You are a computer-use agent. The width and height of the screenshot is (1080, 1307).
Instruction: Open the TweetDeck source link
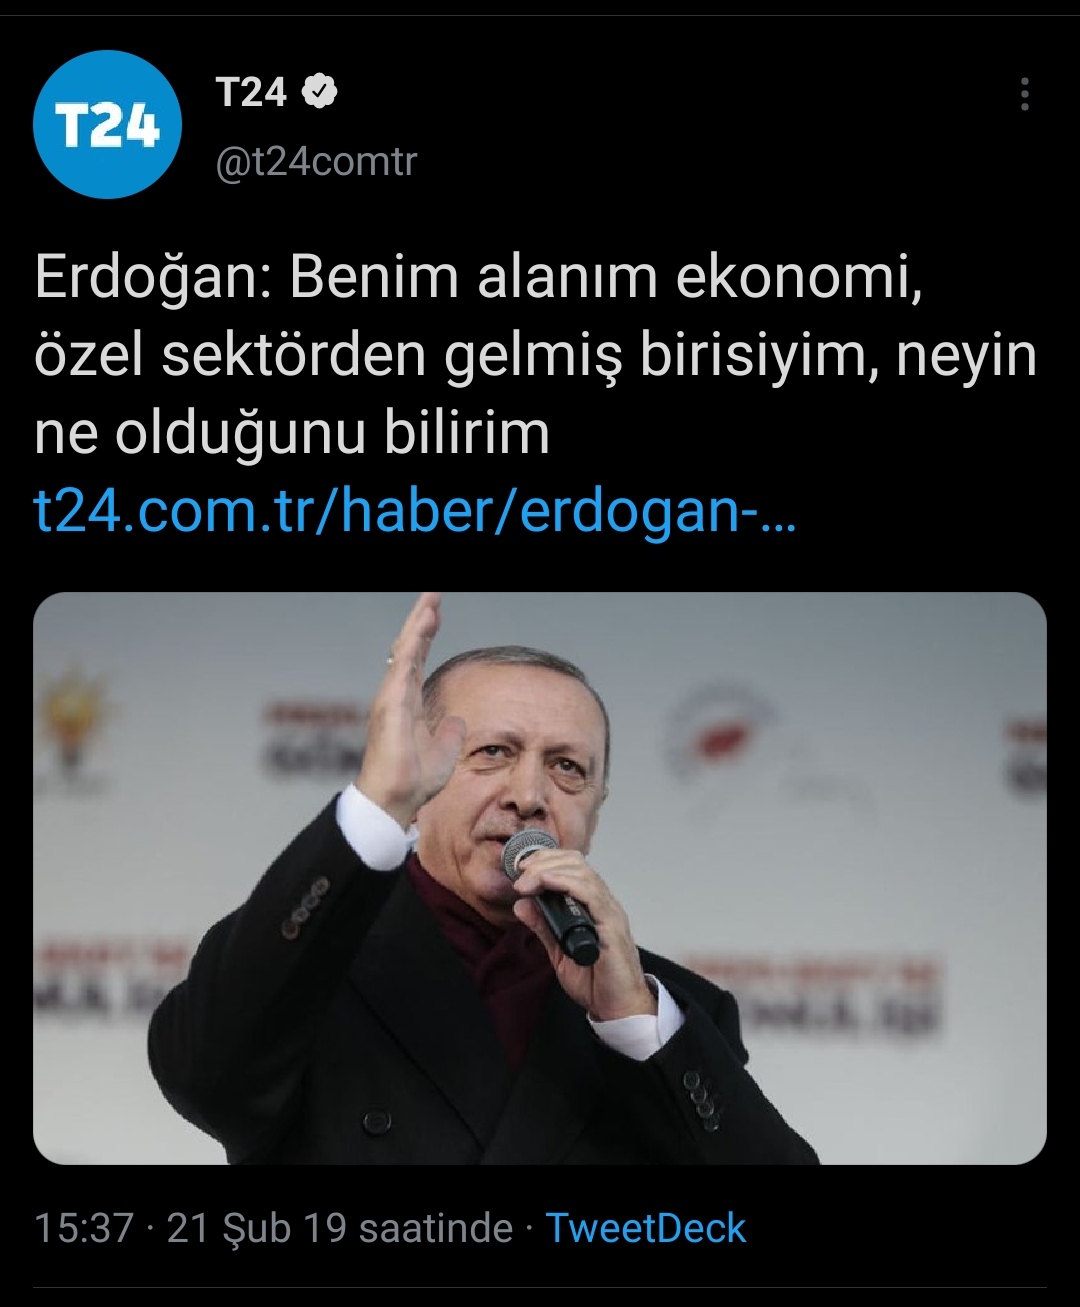point(646,1228)
